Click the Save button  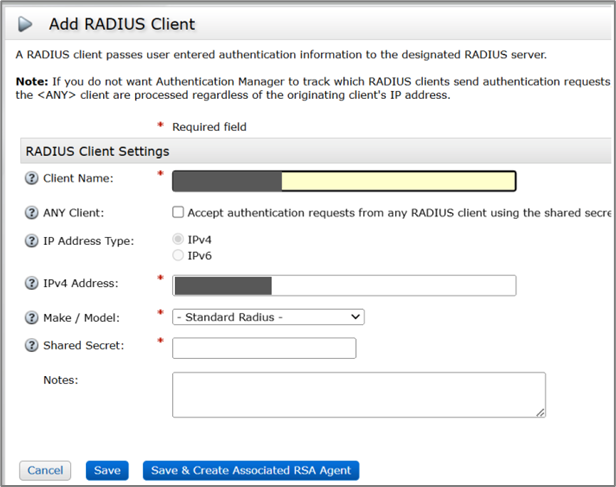[x=107, y=470]
